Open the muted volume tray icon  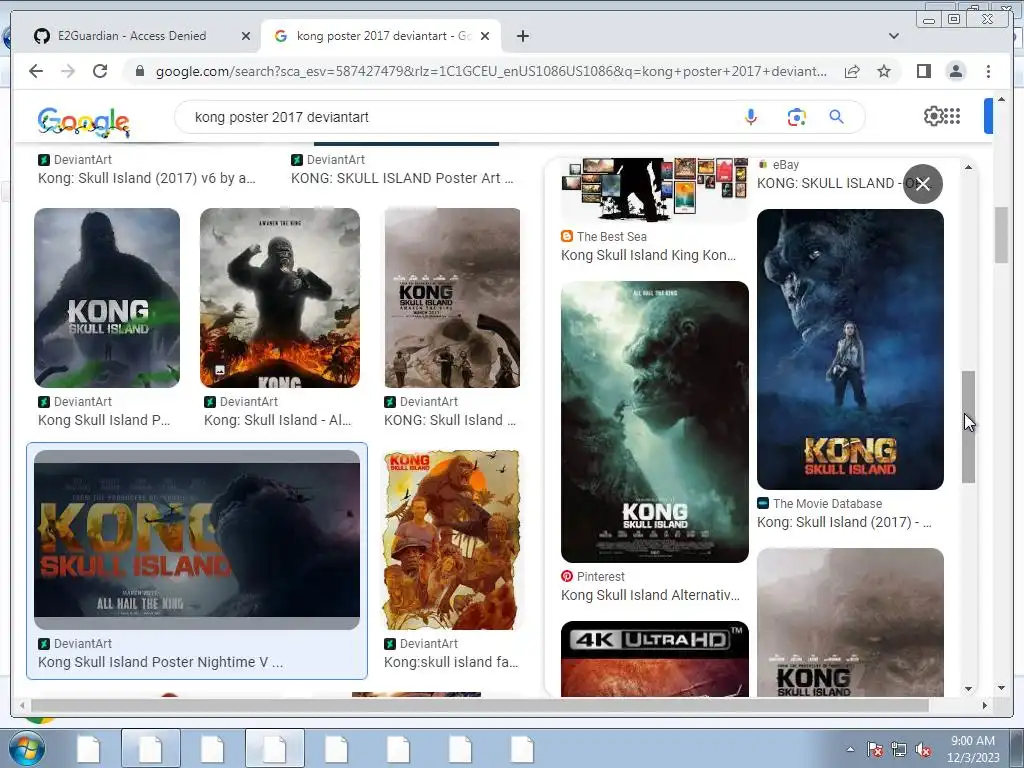[923, 750]
